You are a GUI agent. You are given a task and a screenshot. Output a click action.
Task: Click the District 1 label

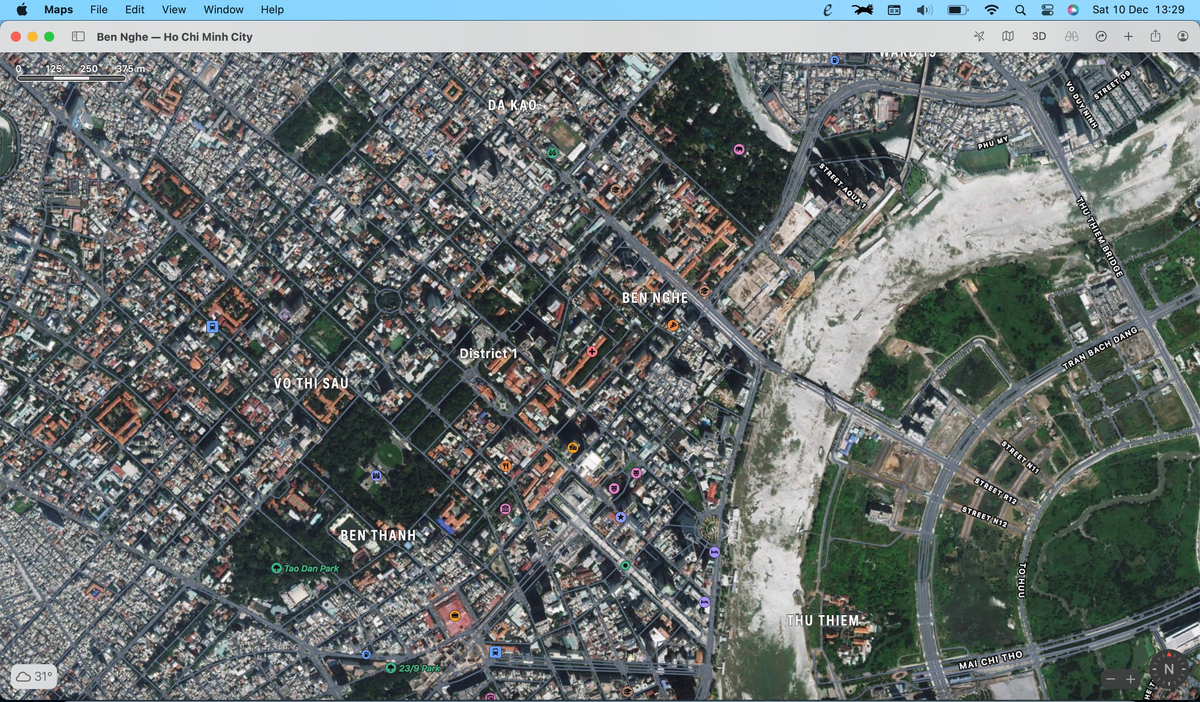(489, 353)
